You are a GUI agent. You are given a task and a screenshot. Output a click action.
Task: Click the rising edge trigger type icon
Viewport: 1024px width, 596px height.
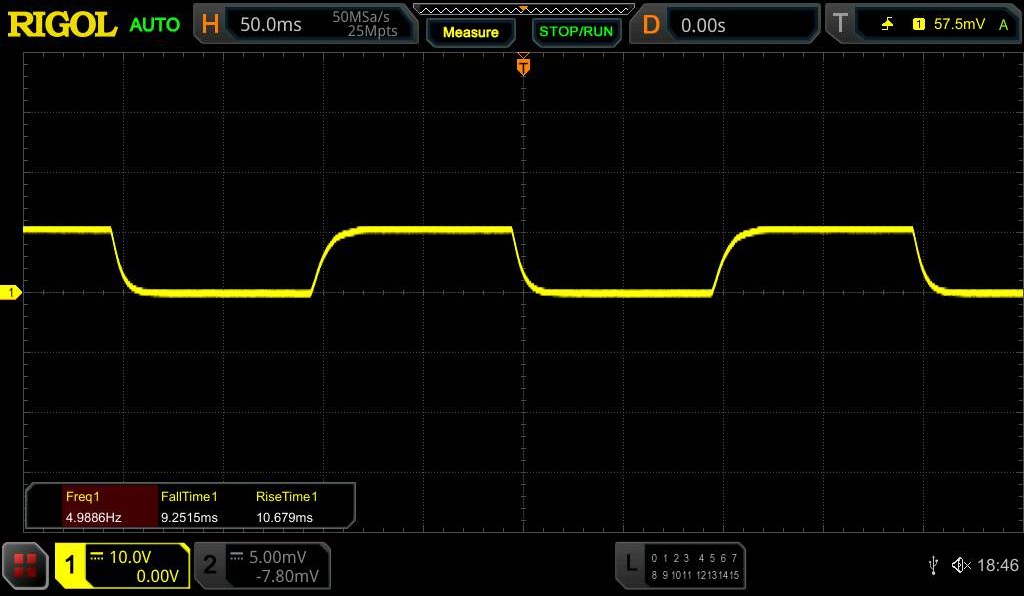886,24
